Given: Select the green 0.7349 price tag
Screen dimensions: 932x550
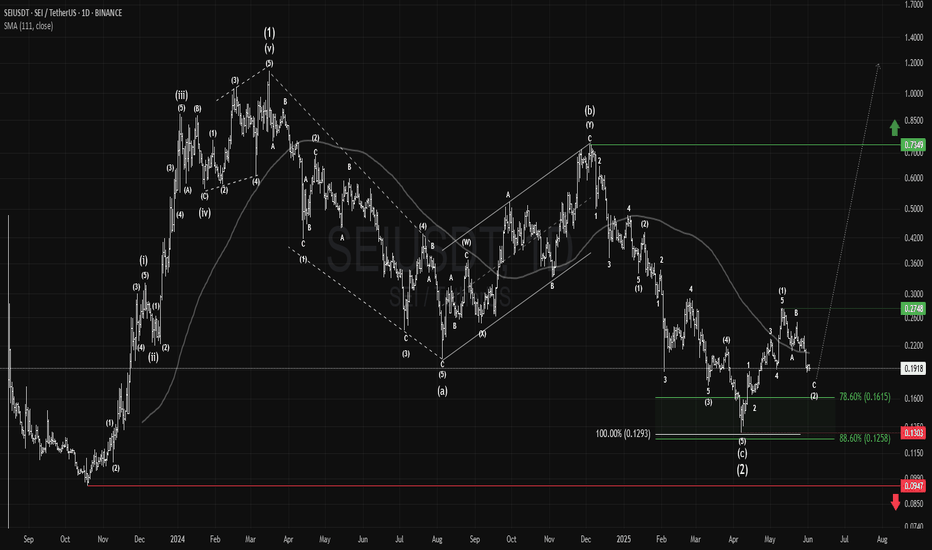Looking at the screenshot, I should click(914, 144).
